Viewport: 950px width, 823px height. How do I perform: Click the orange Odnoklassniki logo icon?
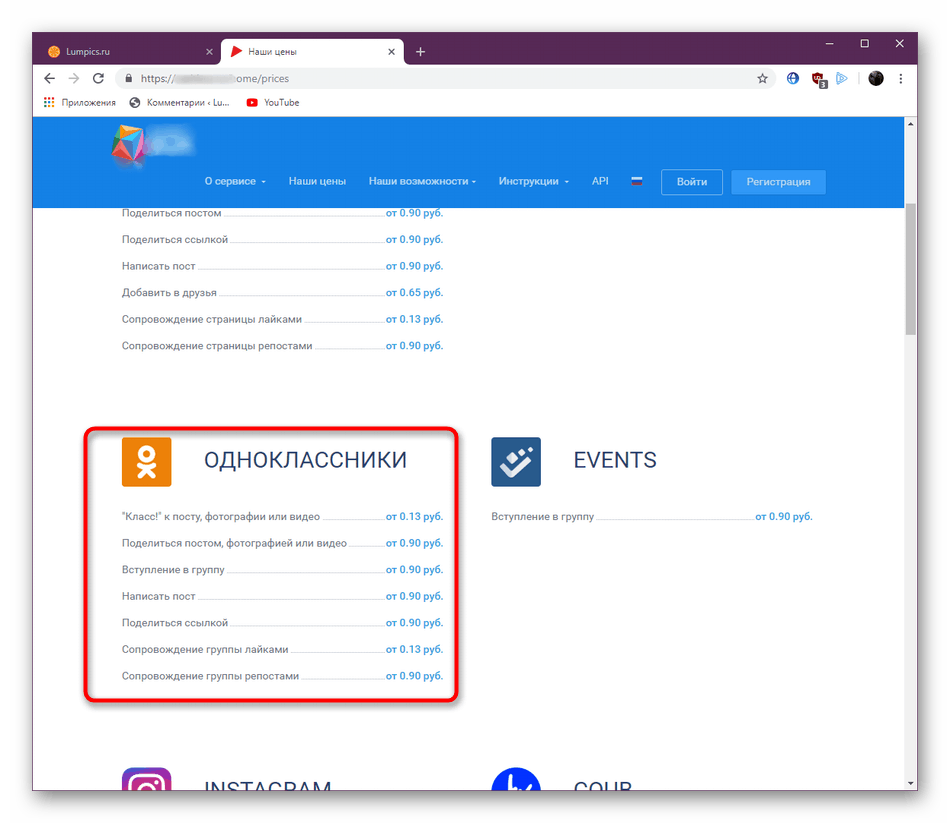(x=147, y=462)
